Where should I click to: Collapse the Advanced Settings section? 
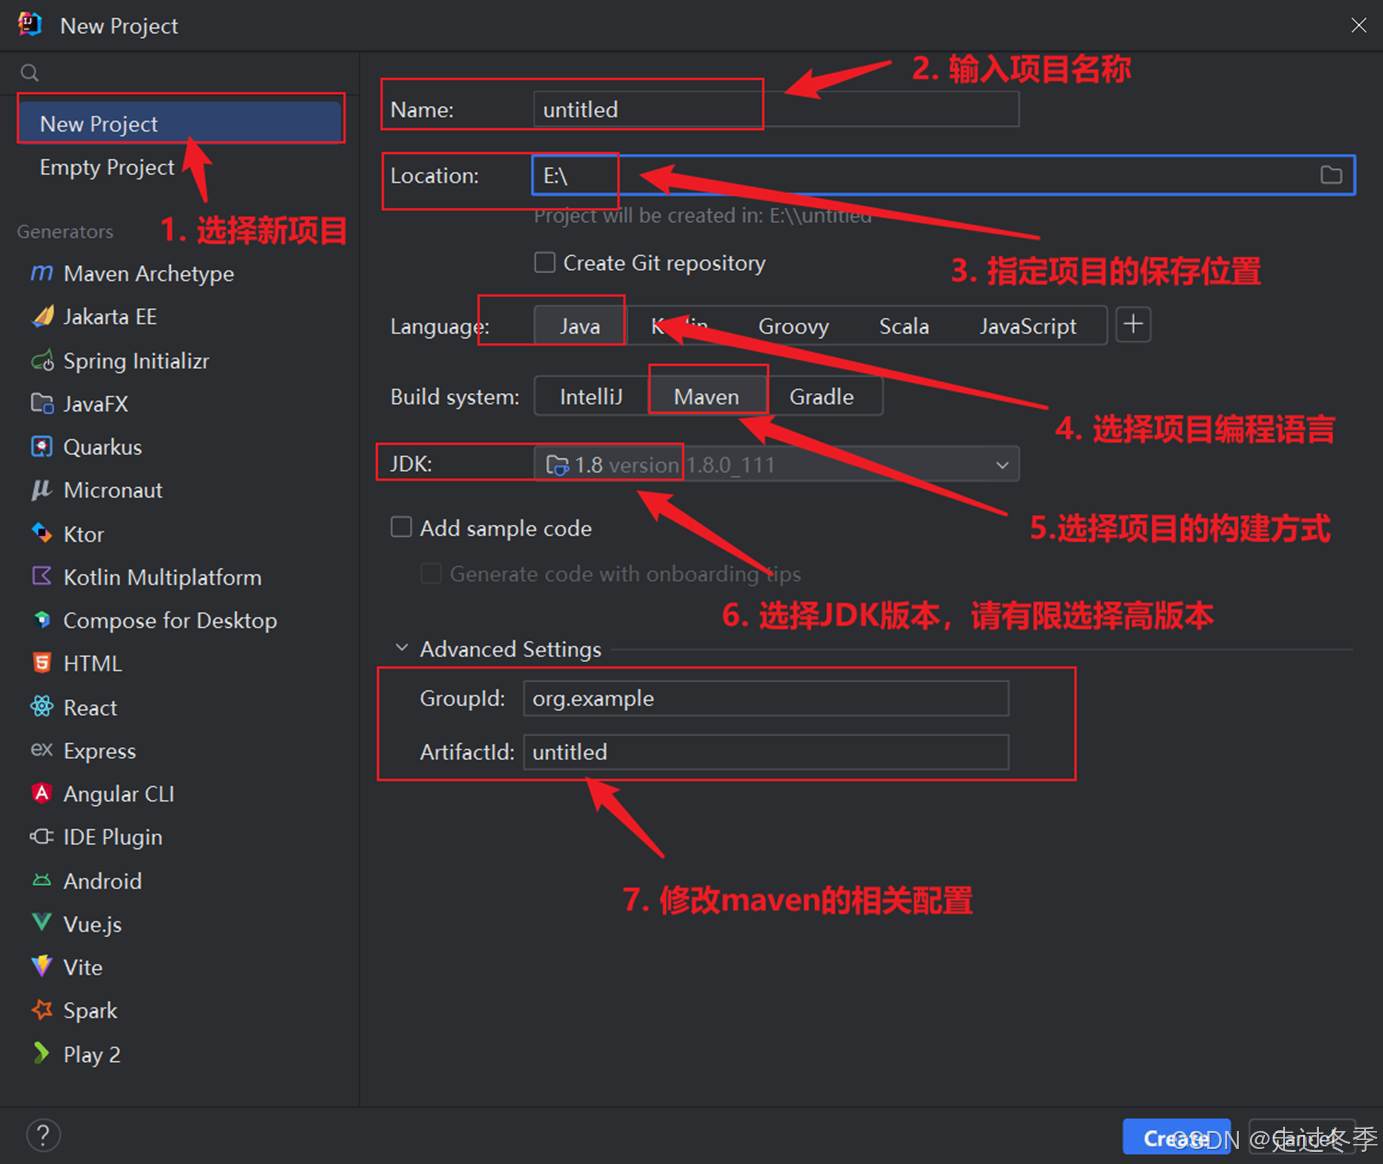(x=402, y=648)
